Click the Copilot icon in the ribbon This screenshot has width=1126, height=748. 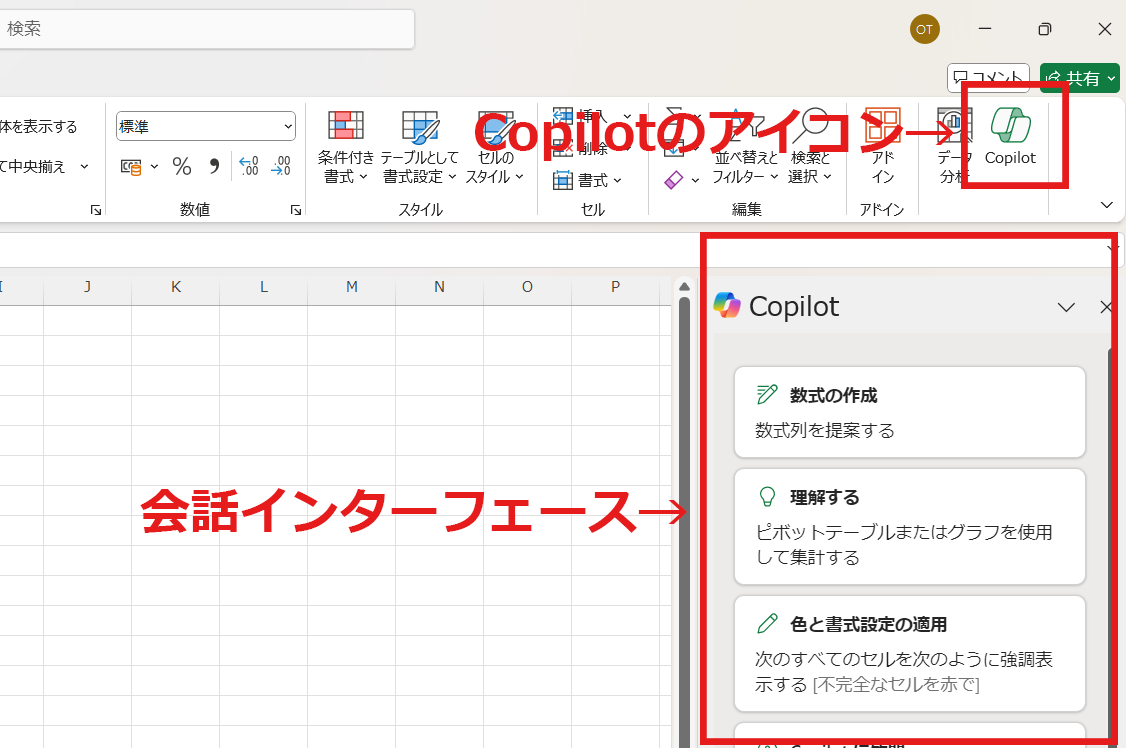[1010, 137]
